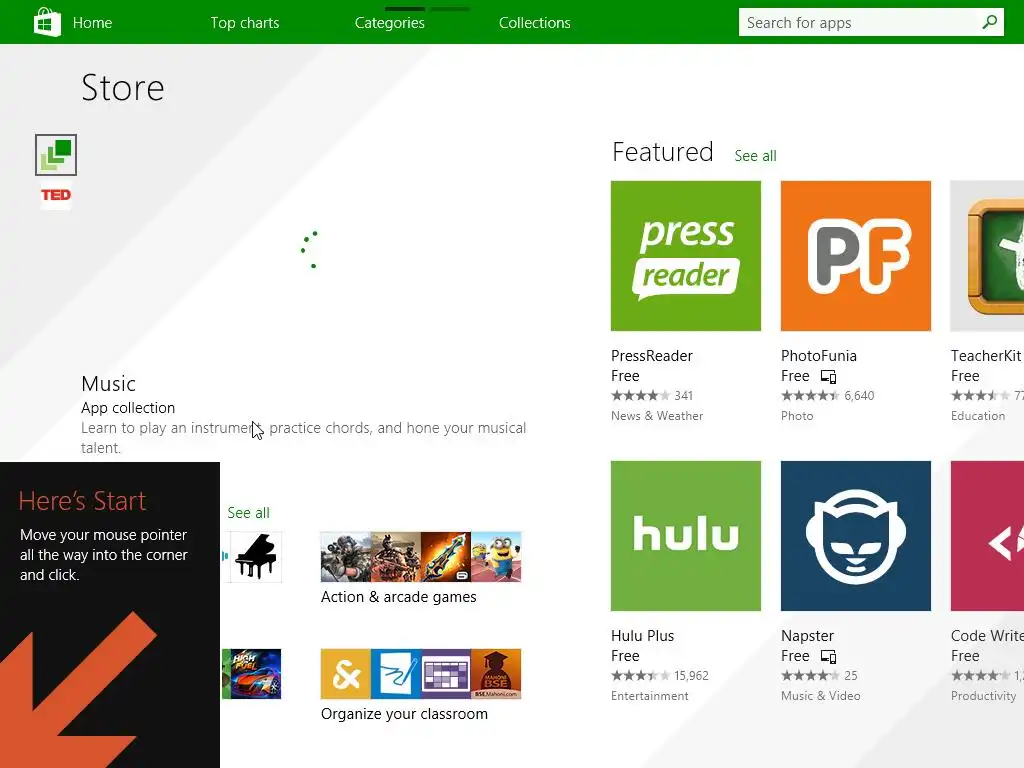Click the search magnifier icon
Screen dimensions: 1024x768
click(x=989, y=22)
